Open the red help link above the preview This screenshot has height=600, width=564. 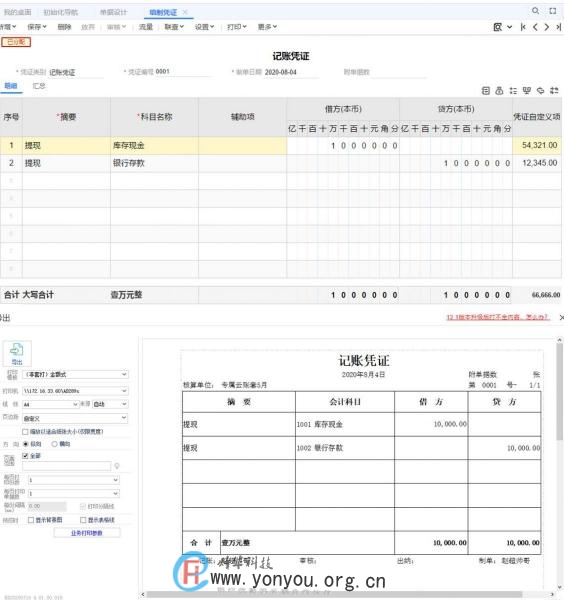tap(498, 317)
